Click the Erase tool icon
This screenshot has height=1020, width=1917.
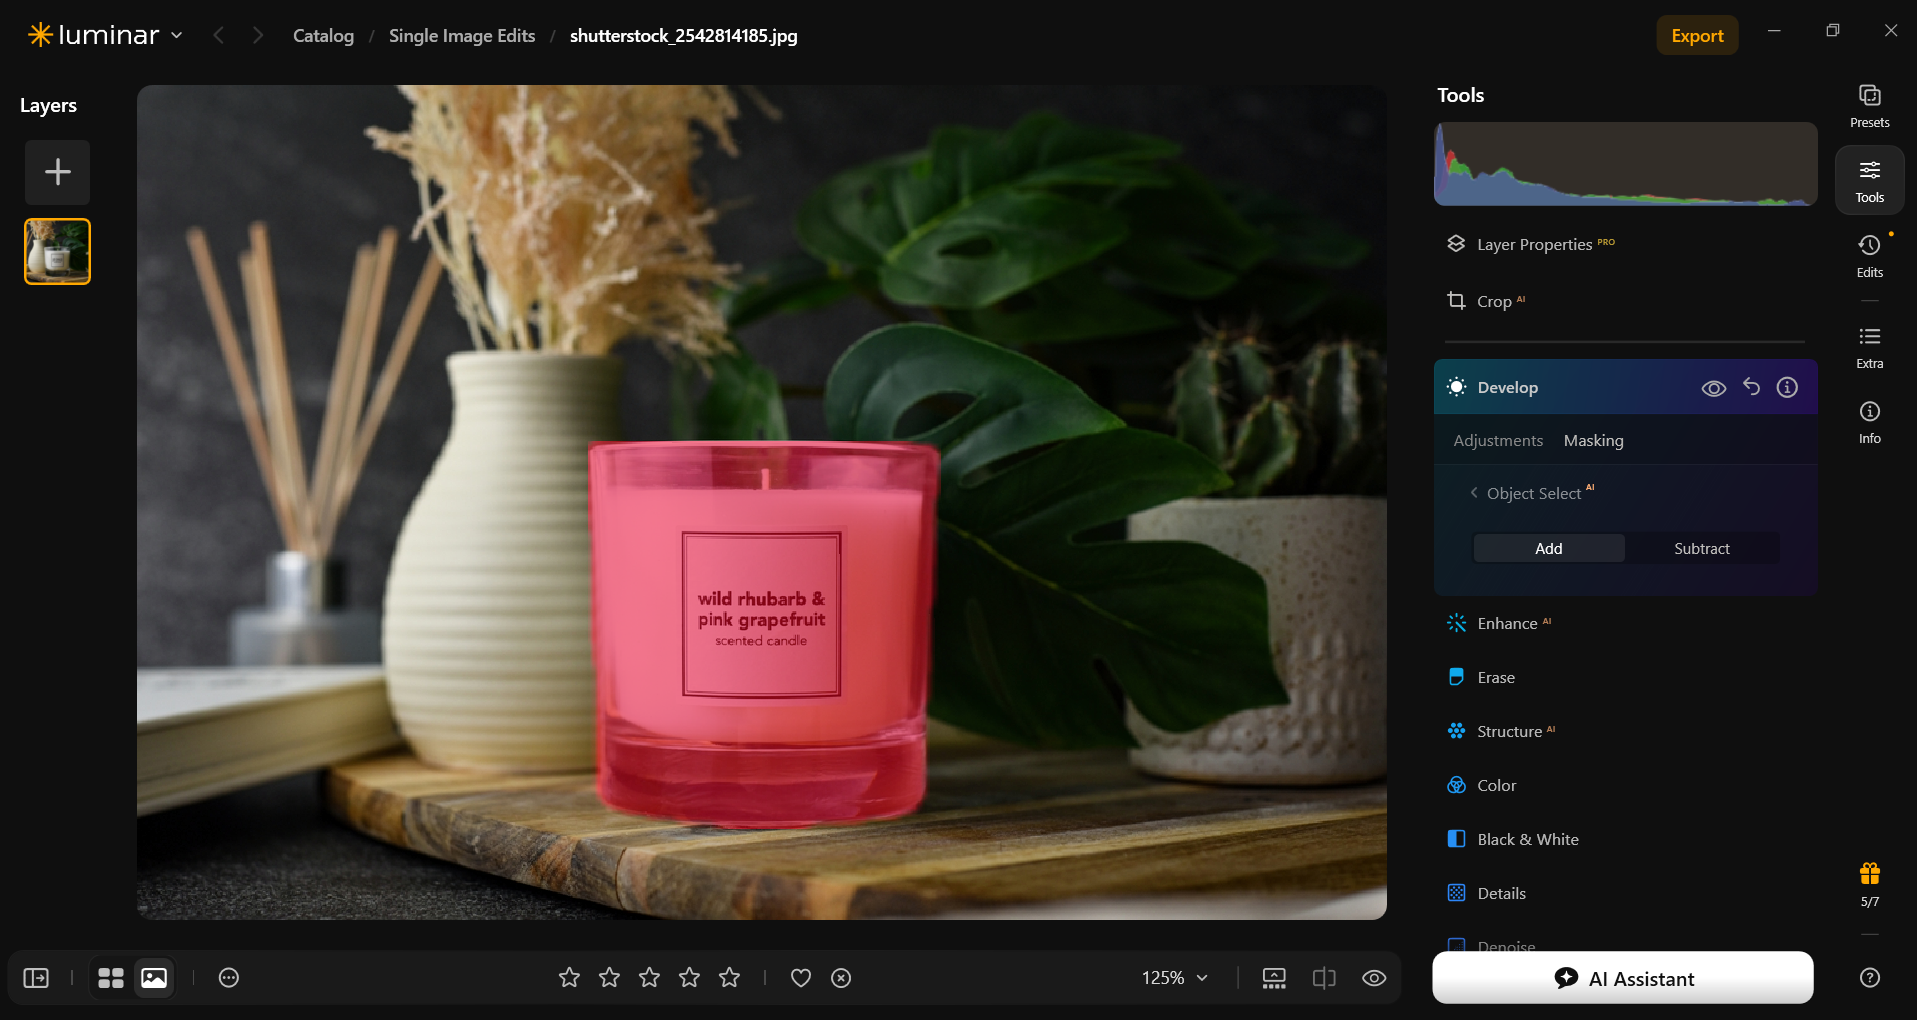tap(1456, 677)
